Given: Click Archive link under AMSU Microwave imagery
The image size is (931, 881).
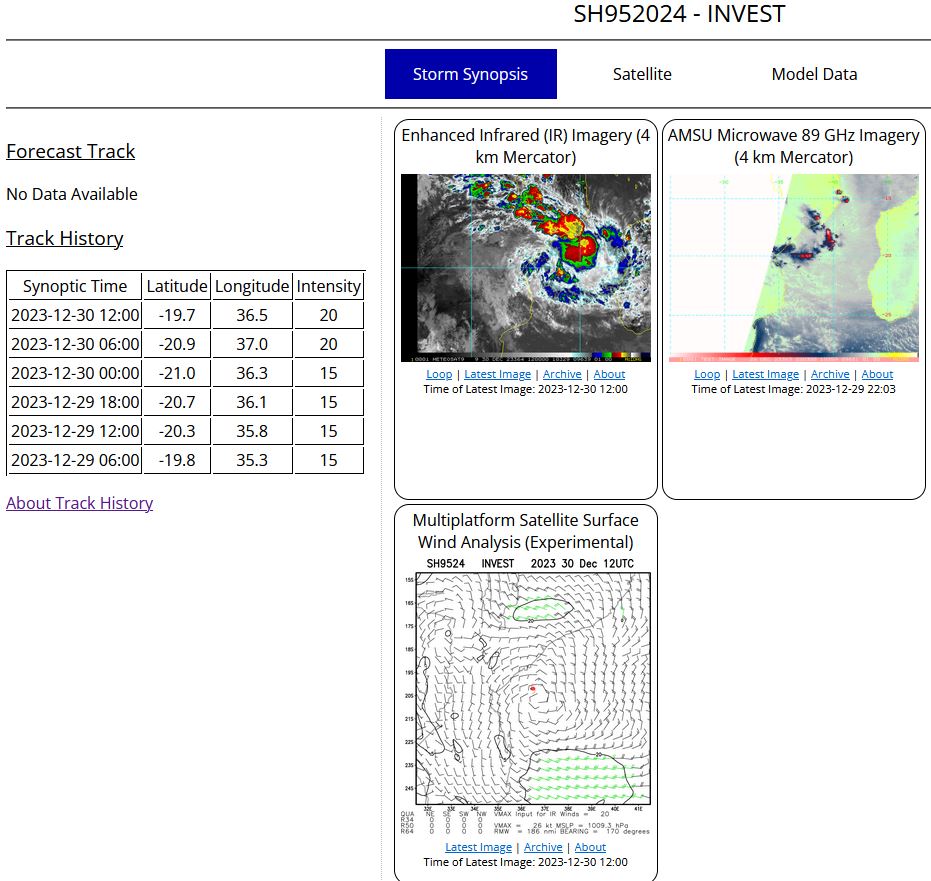Looking at the screenshot, I should (x=829, y=374).
